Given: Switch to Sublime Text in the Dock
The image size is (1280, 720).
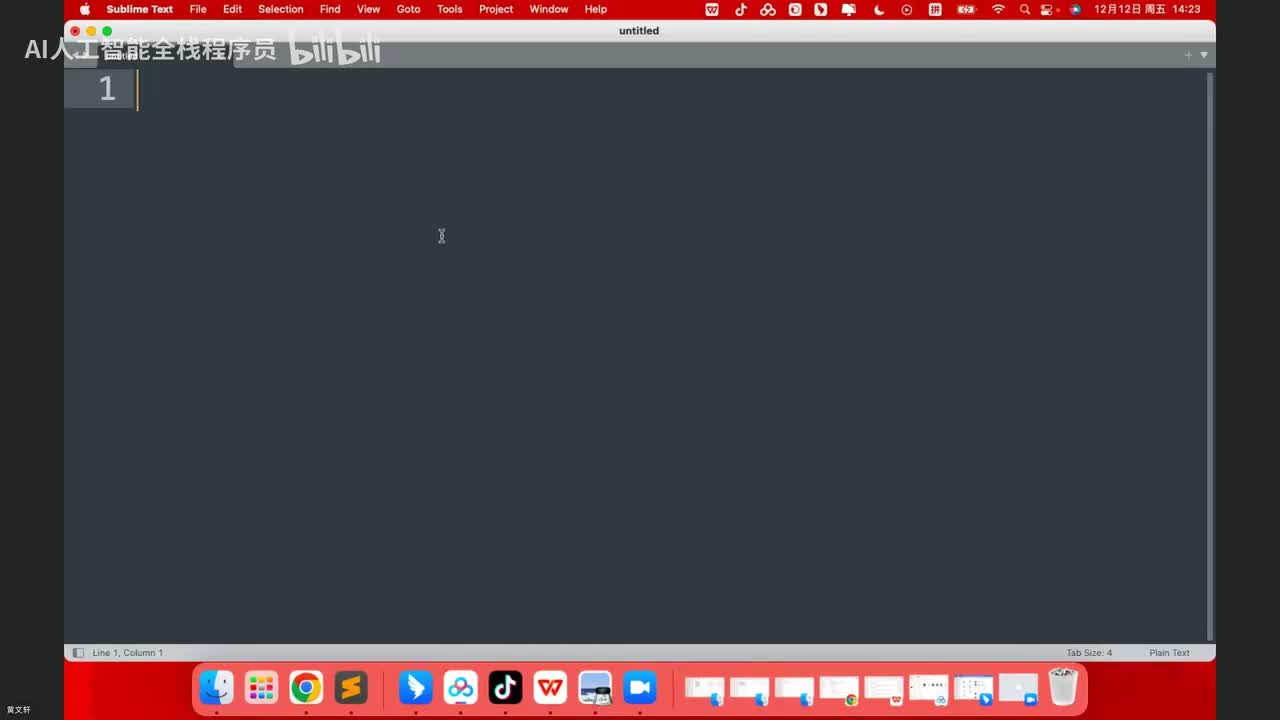Looking at the screenshot, I should tap(351, 688).
